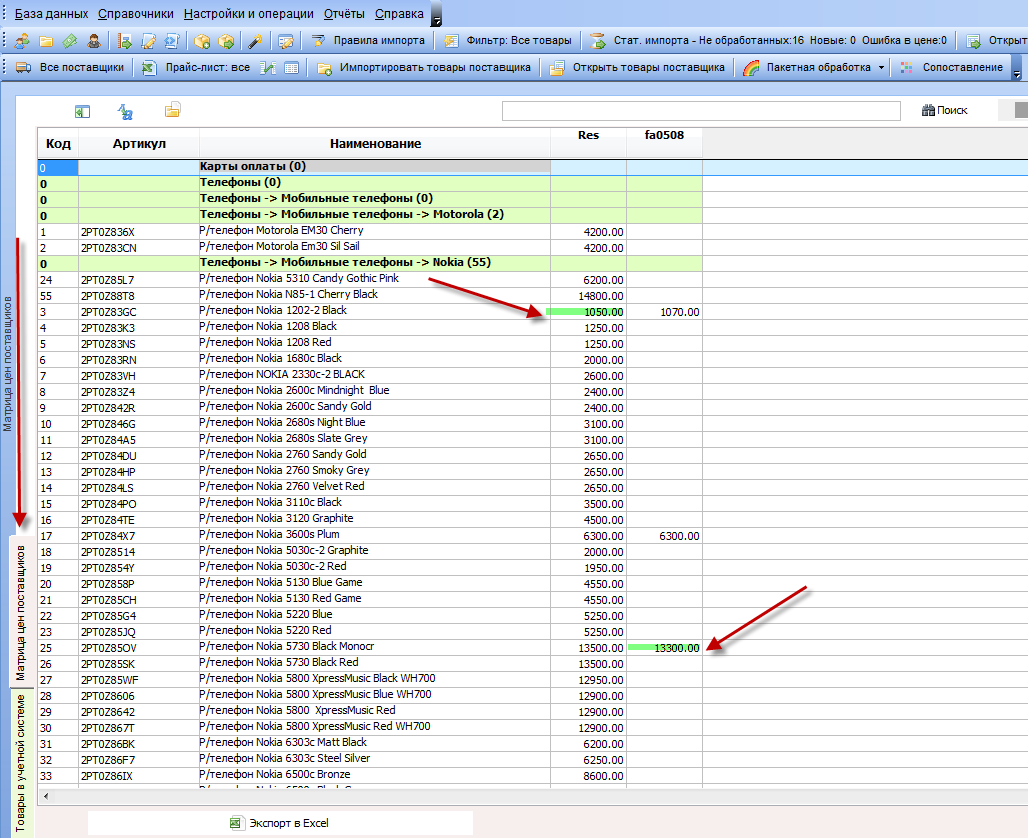Click 'Импортировать товары поставщика'
Image resolution: width=1028 pixels, height=838 pixels.
point(424,68)
